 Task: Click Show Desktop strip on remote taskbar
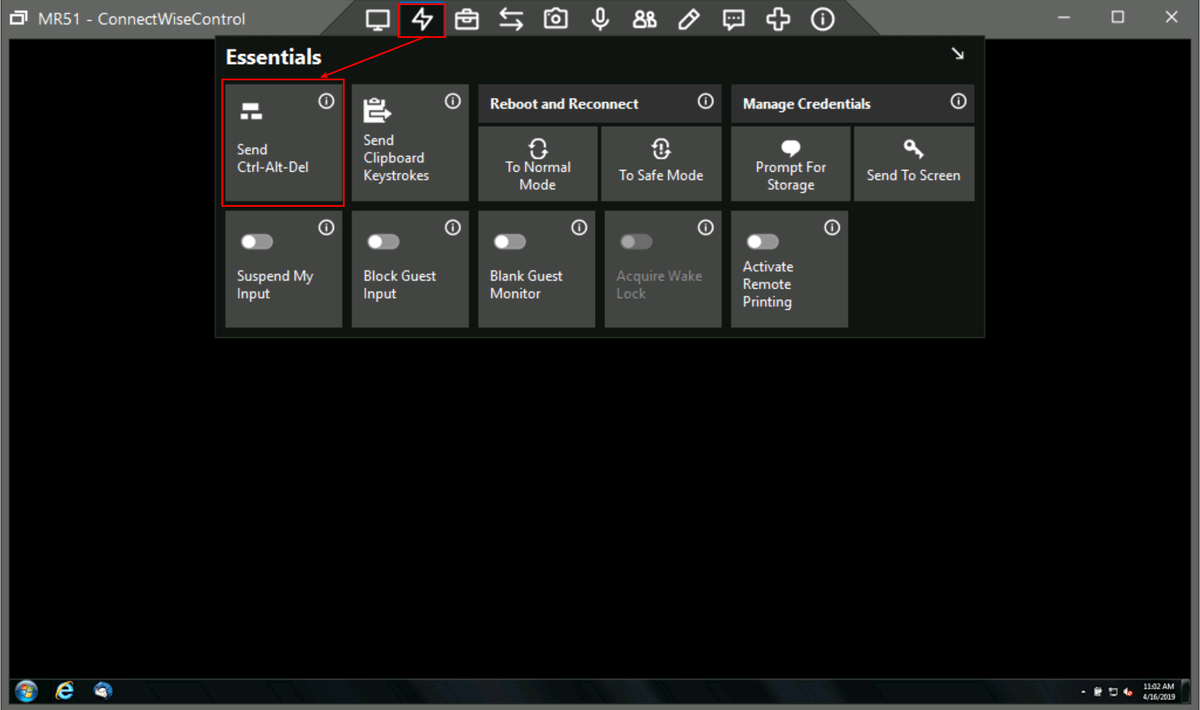tap(1186, 692)
